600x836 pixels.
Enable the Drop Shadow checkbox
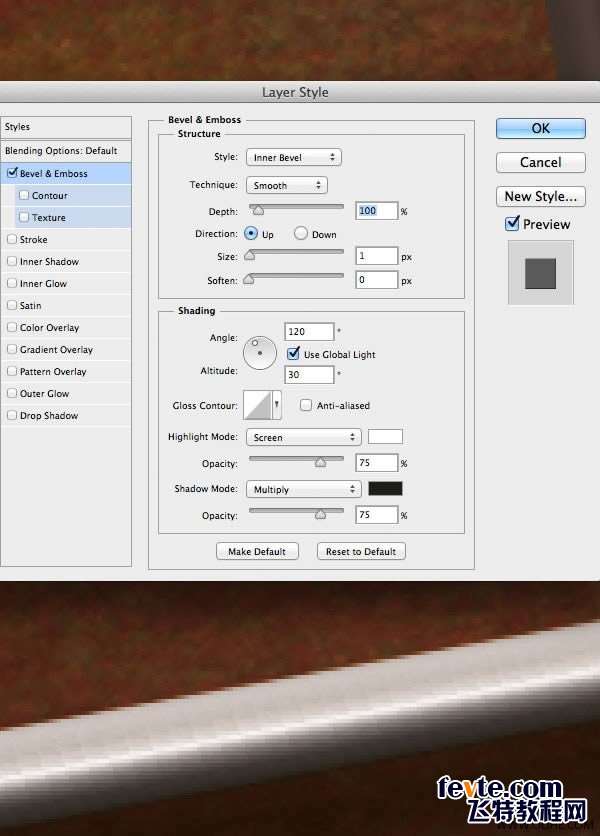pyautogui.click(x=12, y=415)
